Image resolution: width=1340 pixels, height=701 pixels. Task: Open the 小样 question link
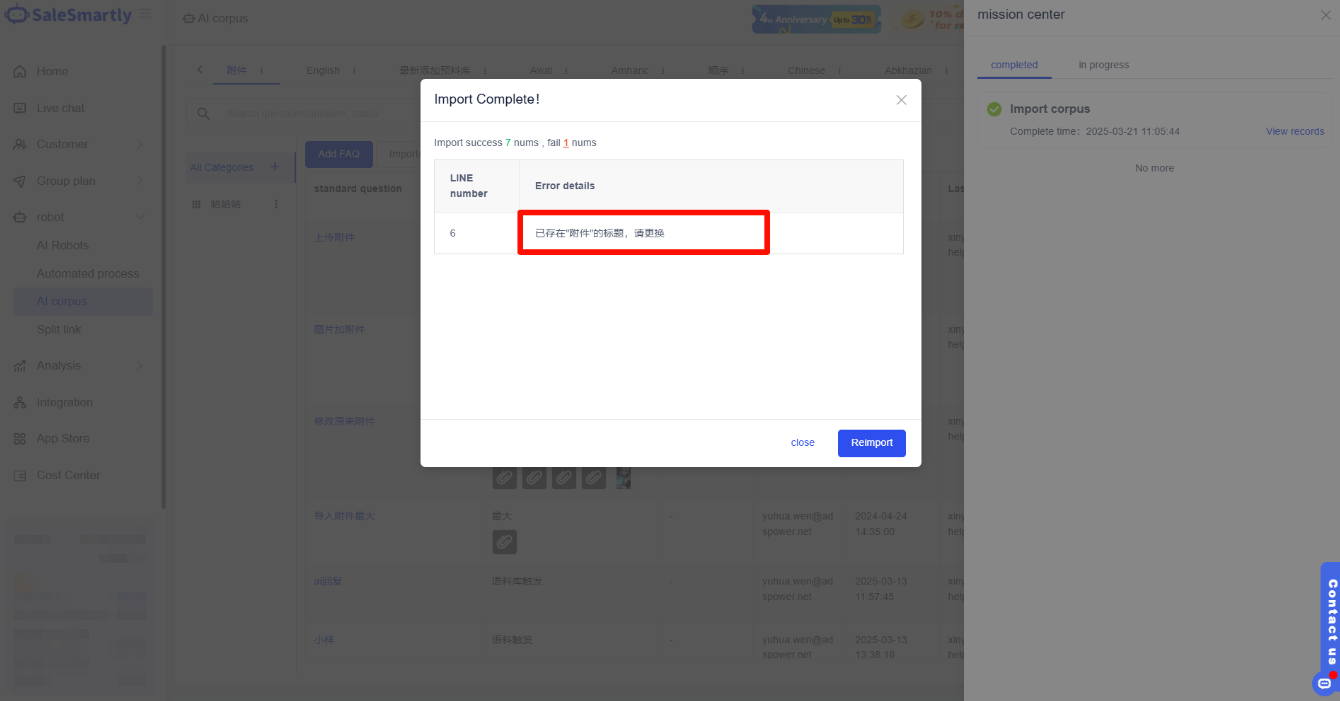point(324,639)
